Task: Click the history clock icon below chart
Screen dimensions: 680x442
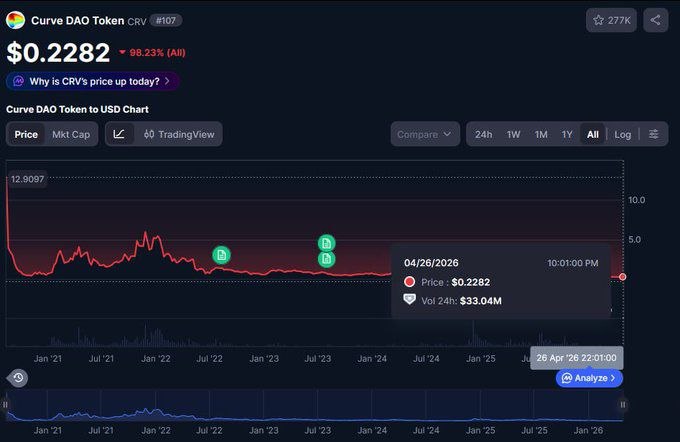Action: (x=18, y=378)
